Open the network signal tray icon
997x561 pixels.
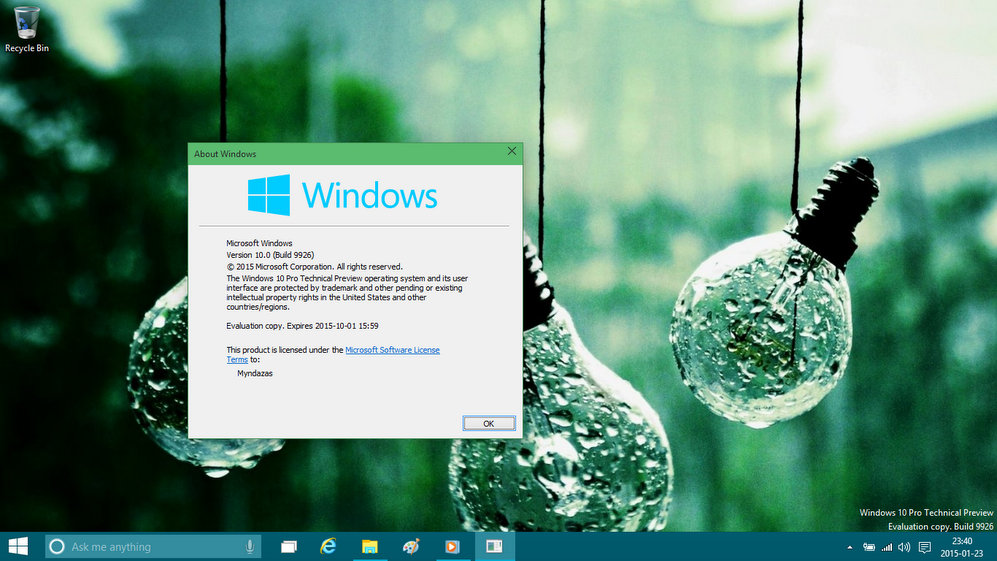pos(886,548)
